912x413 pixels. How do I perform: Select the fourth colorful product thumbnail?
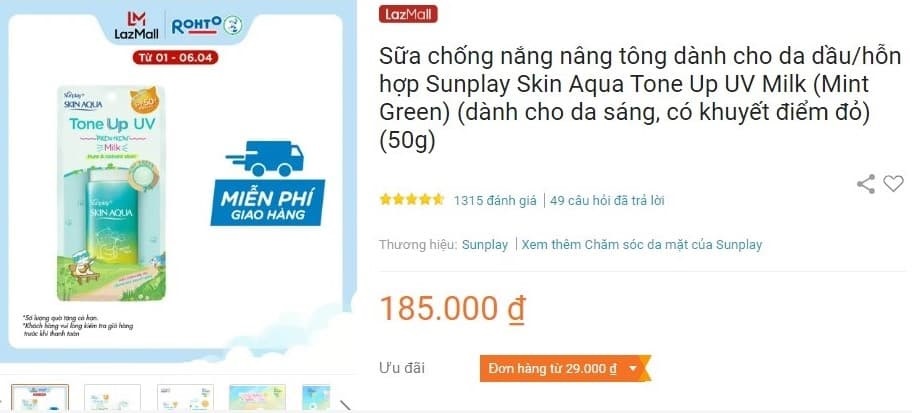pyautogui.click(x=258, y=398)
